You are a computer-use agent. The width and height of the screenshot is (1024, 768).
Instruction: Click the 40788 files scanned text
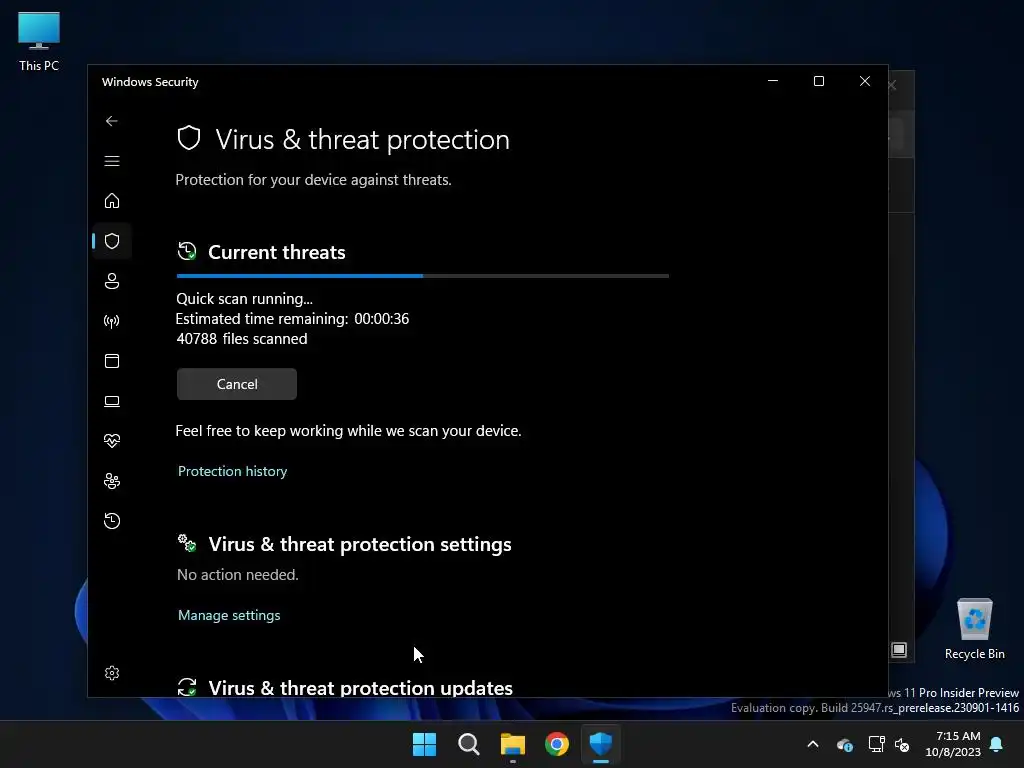click(242, 338)
